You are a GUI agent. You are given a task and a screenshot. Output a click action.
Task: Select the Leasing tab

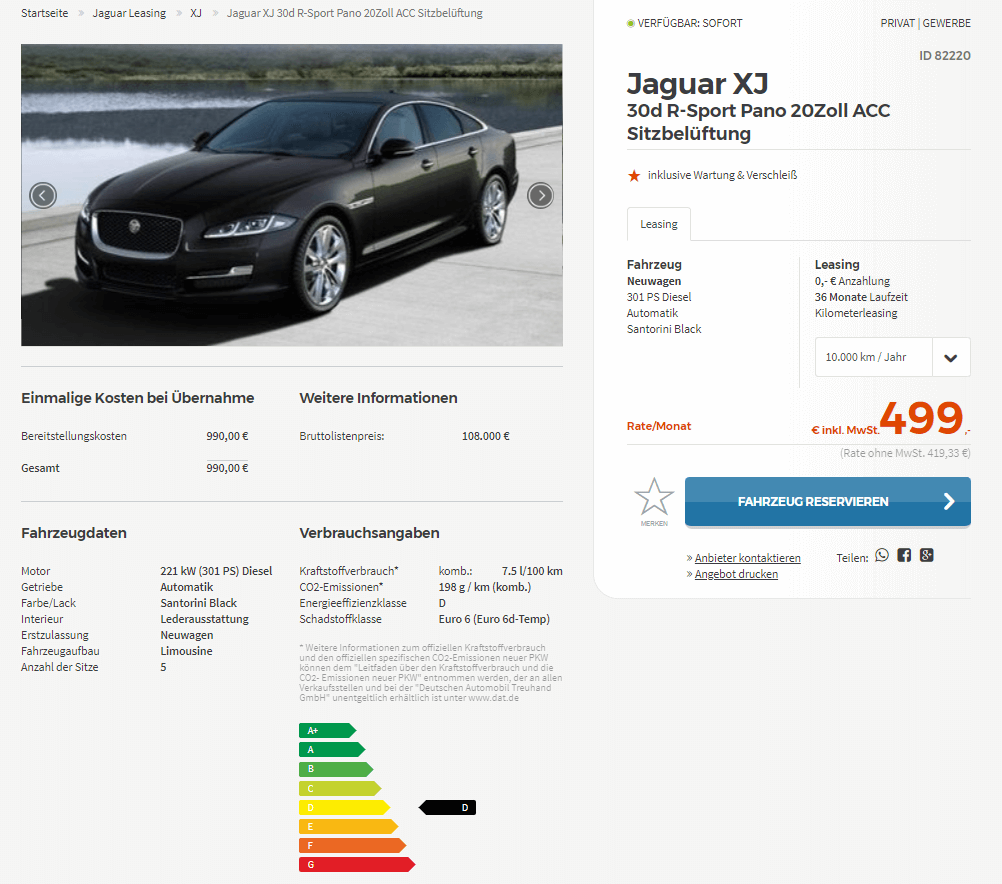tap(658, 224)
